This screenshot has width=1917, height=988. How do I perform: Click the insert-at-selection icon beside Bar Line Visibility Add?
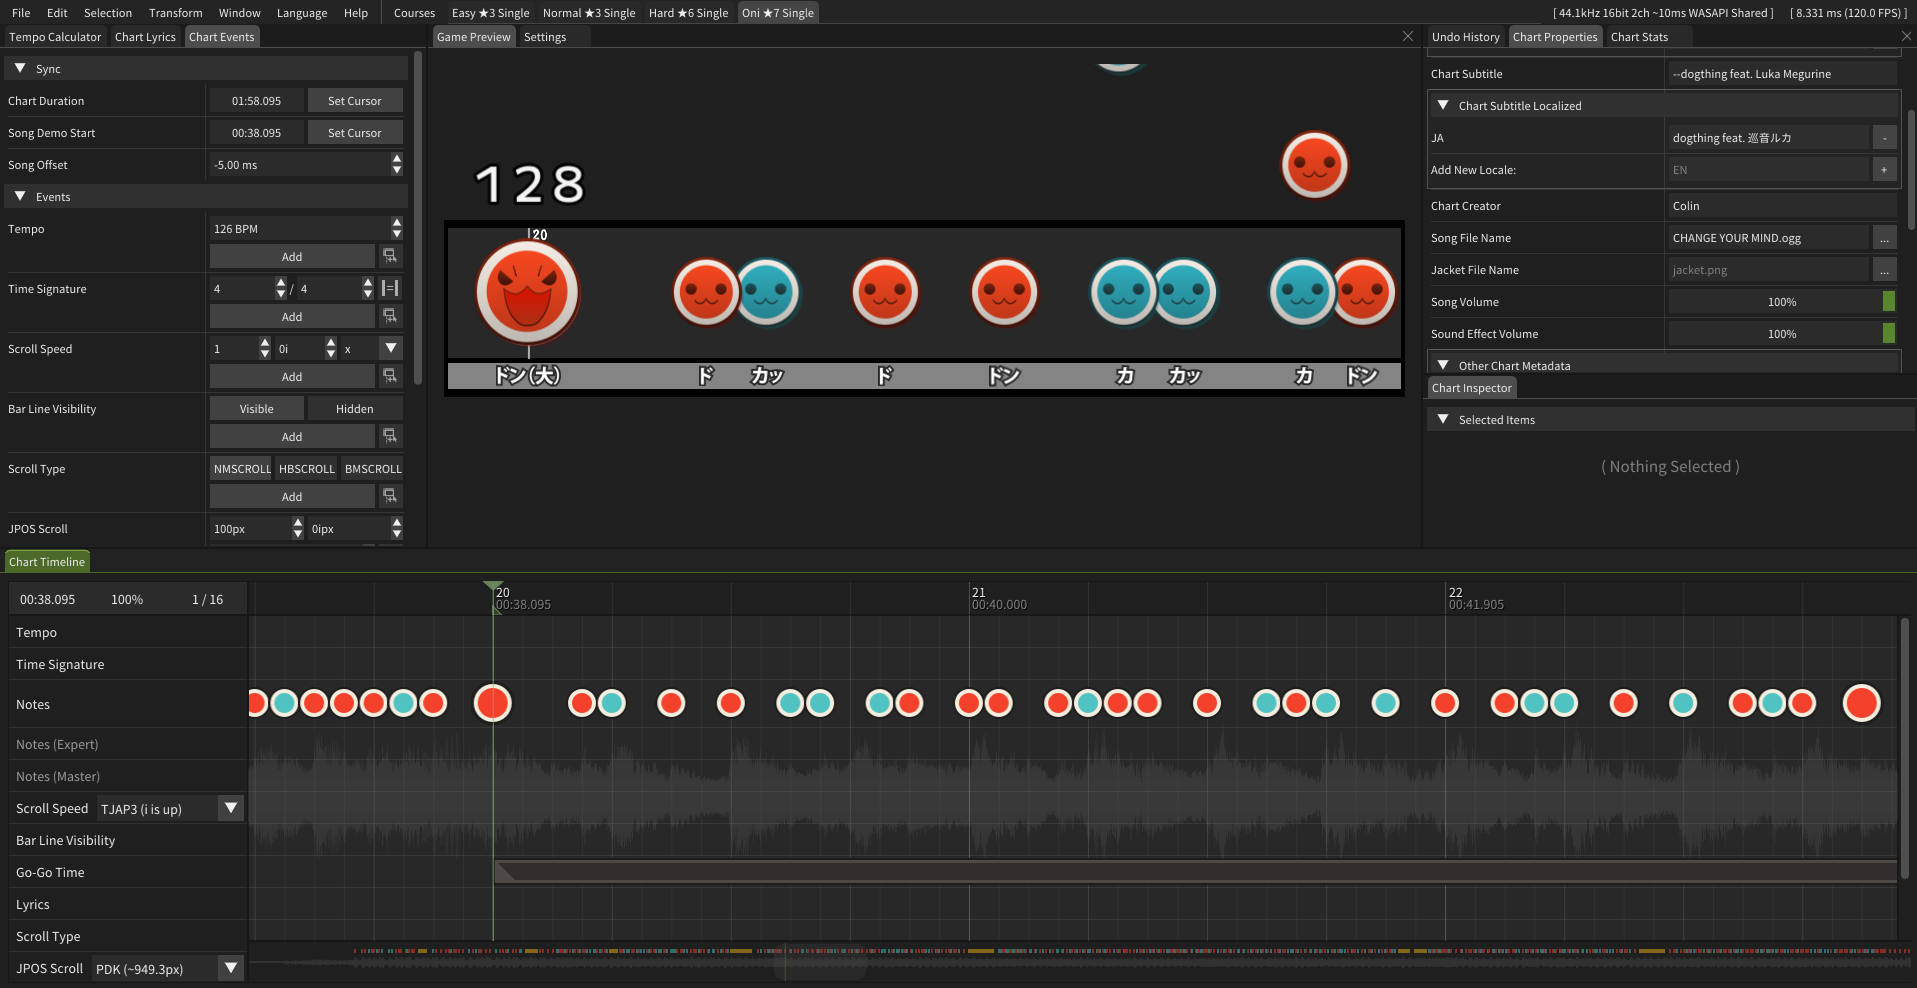[x=390, y=436]
